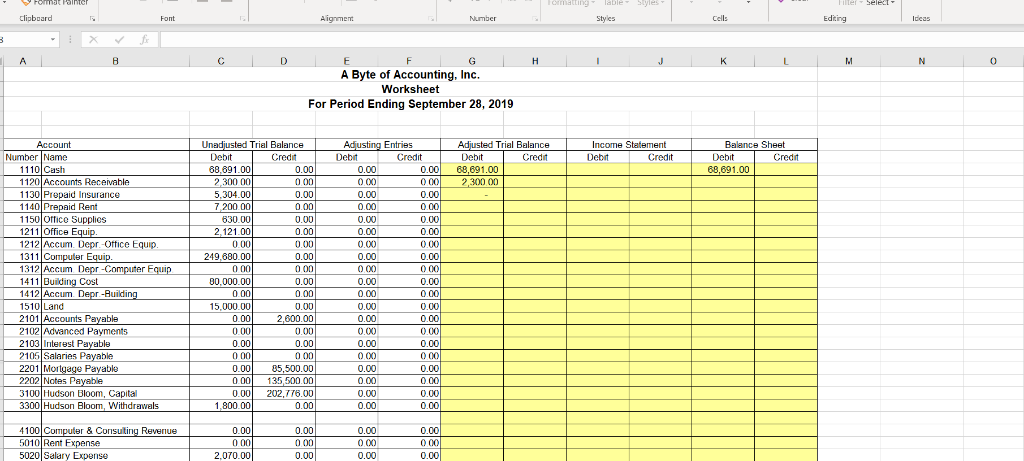This screenshot has width=1024, height=461.
Task: Click the 'Income Statement' heading
Action: pos(629,145)
